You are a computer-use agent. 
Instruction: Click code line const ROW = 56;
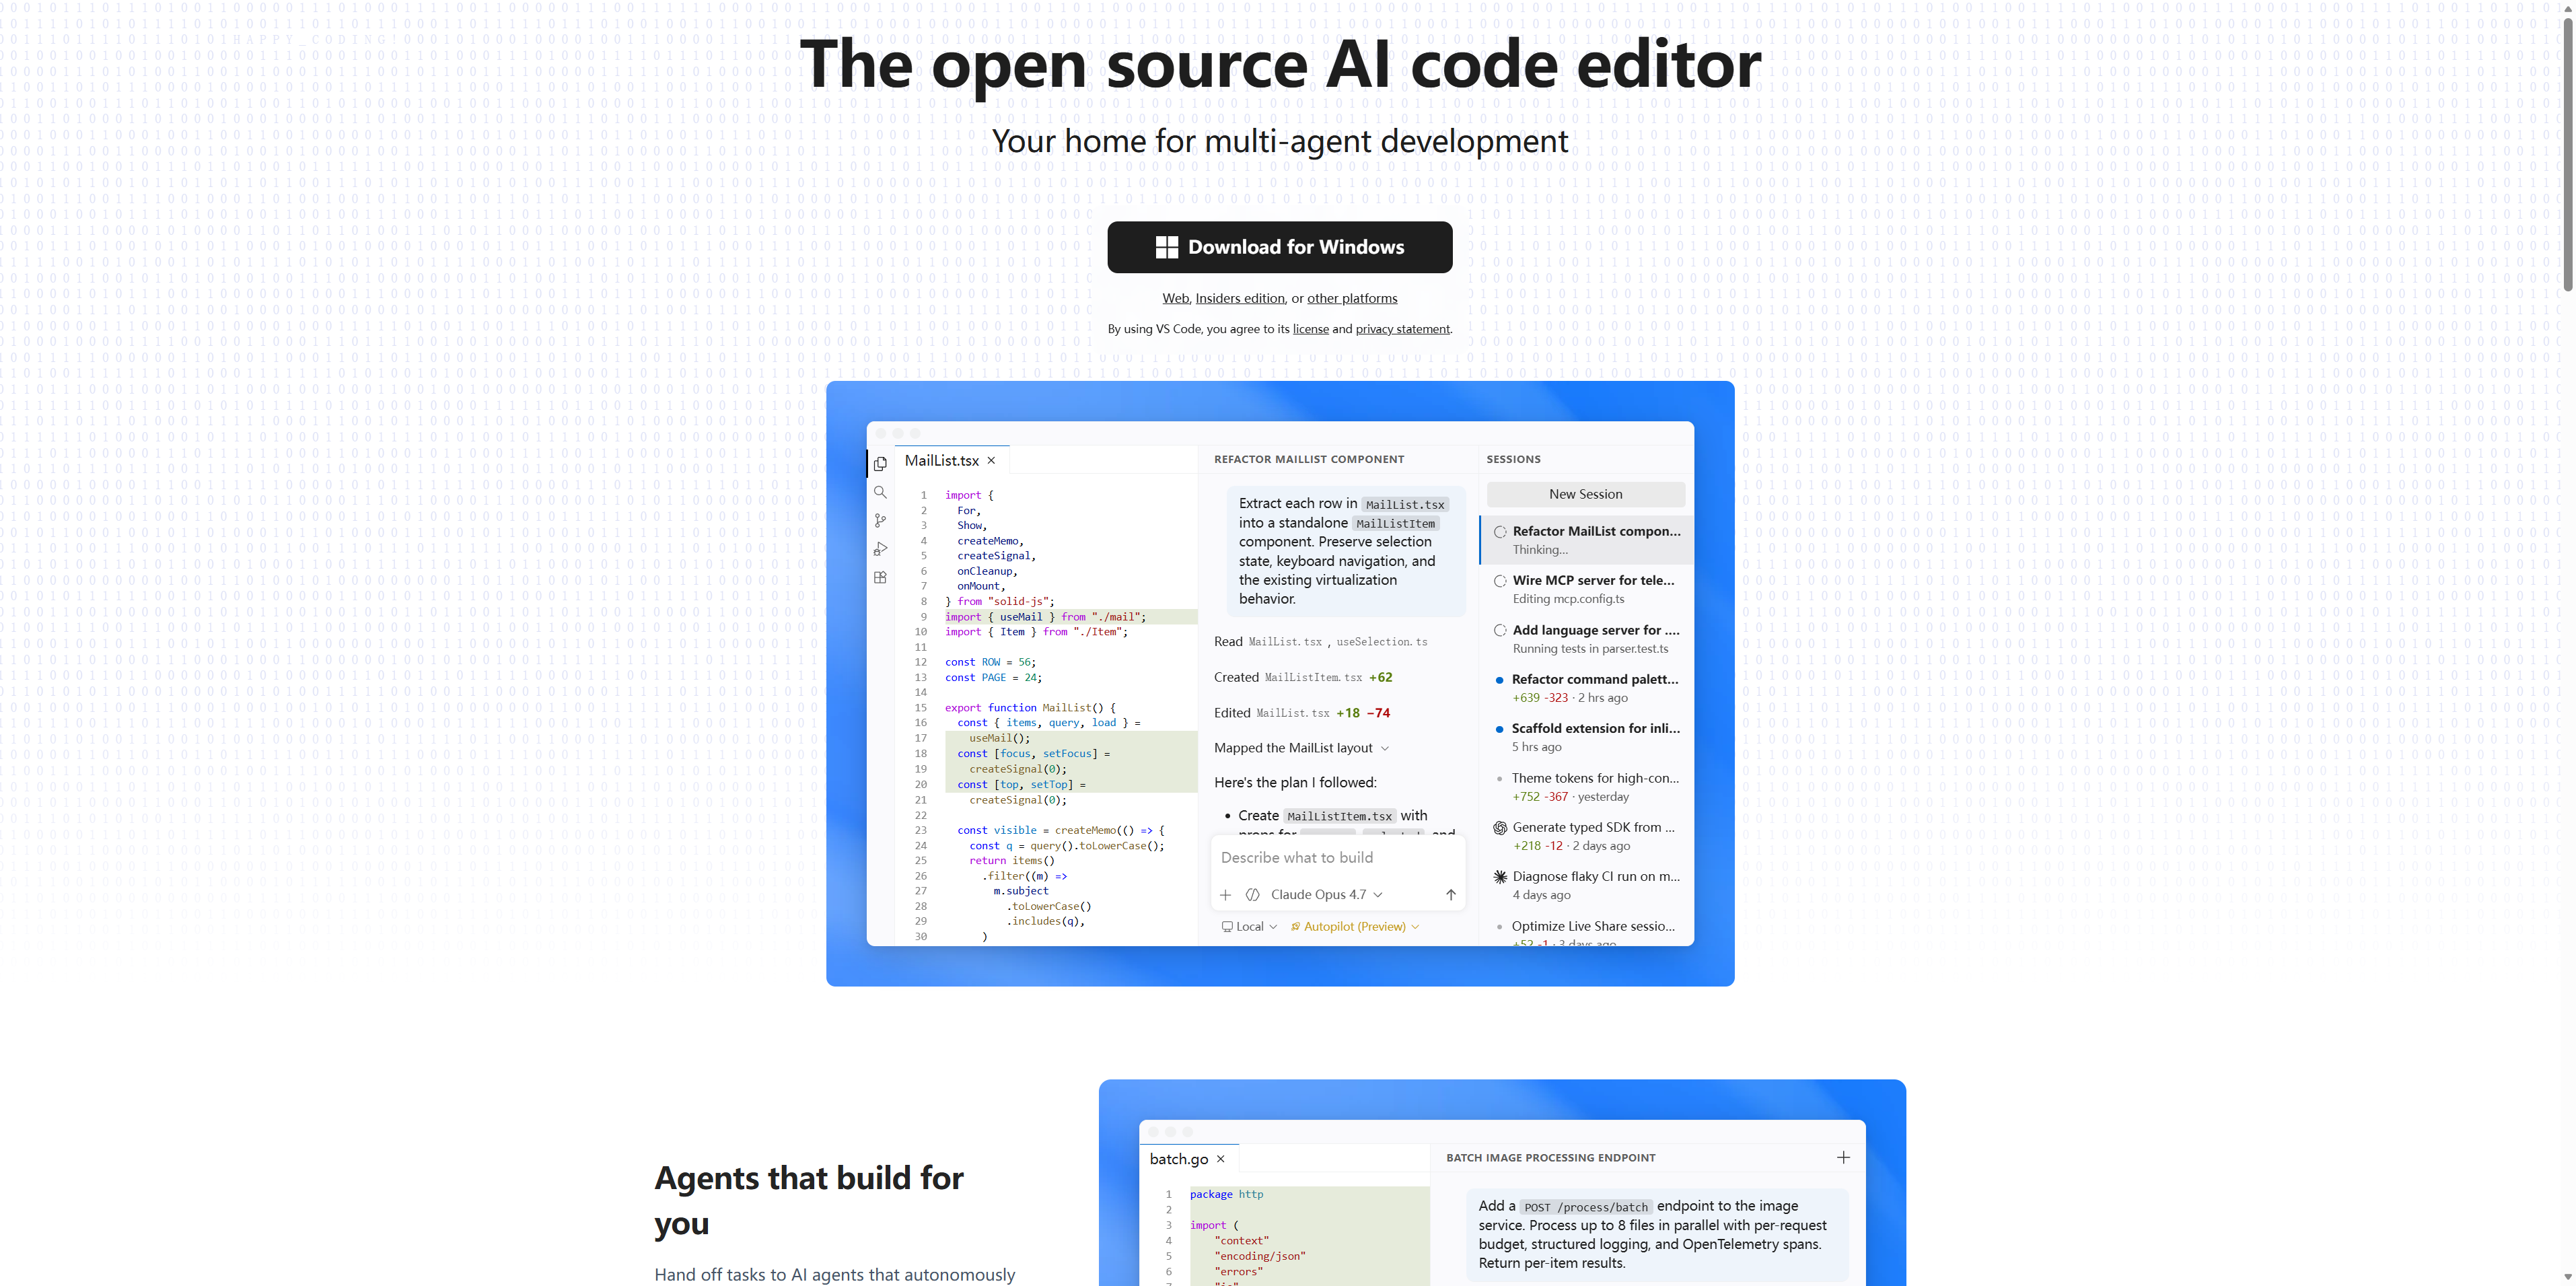pyautogui.click(x=990, y=662)
